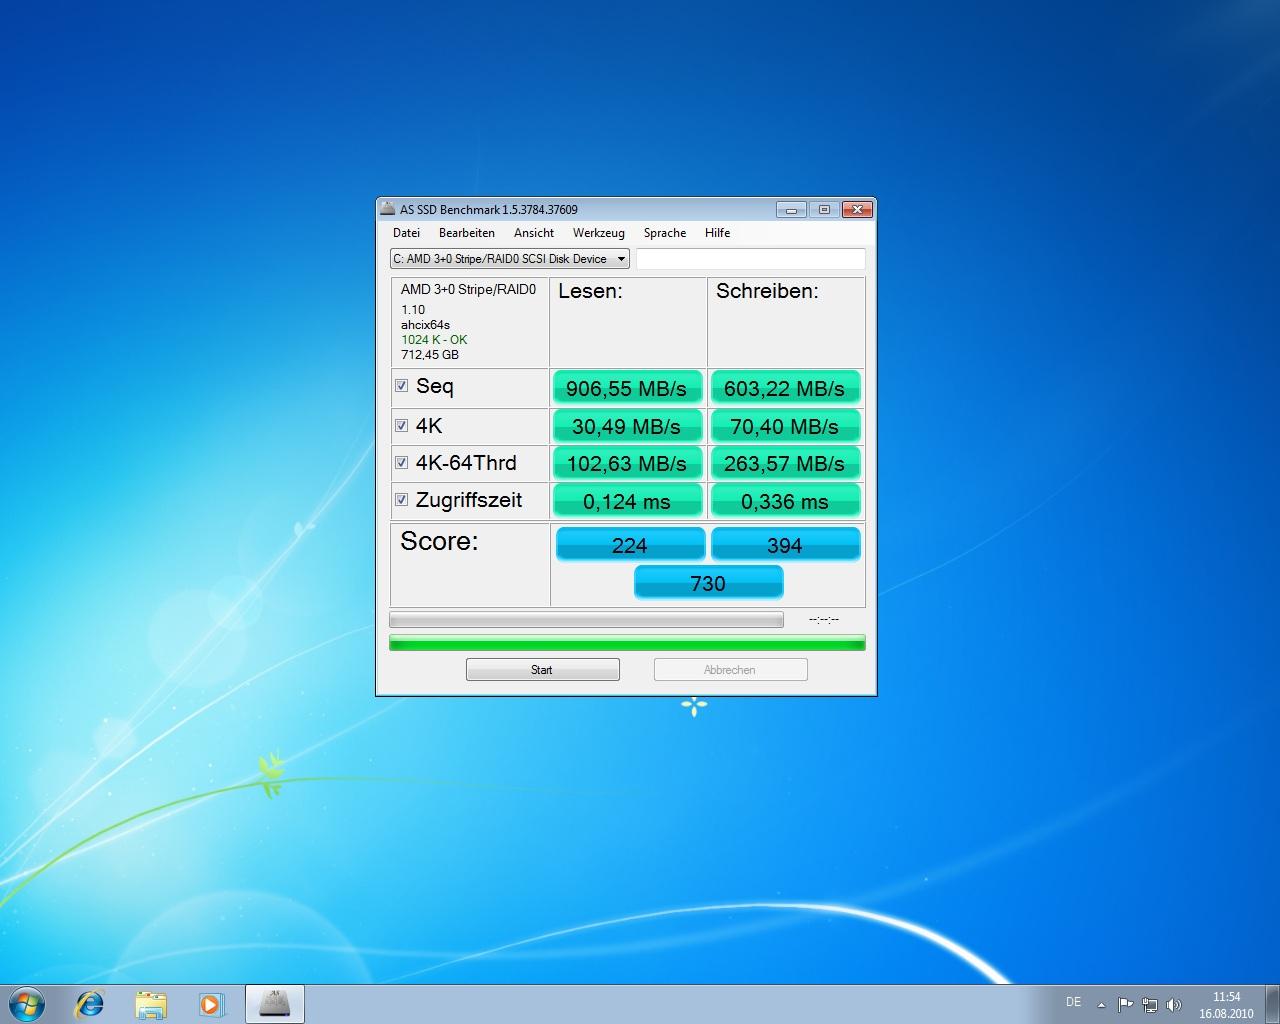1280x1024 pixels.
Task: Select the 4K read result 30,49 MB/s
Action: point(627,426)
